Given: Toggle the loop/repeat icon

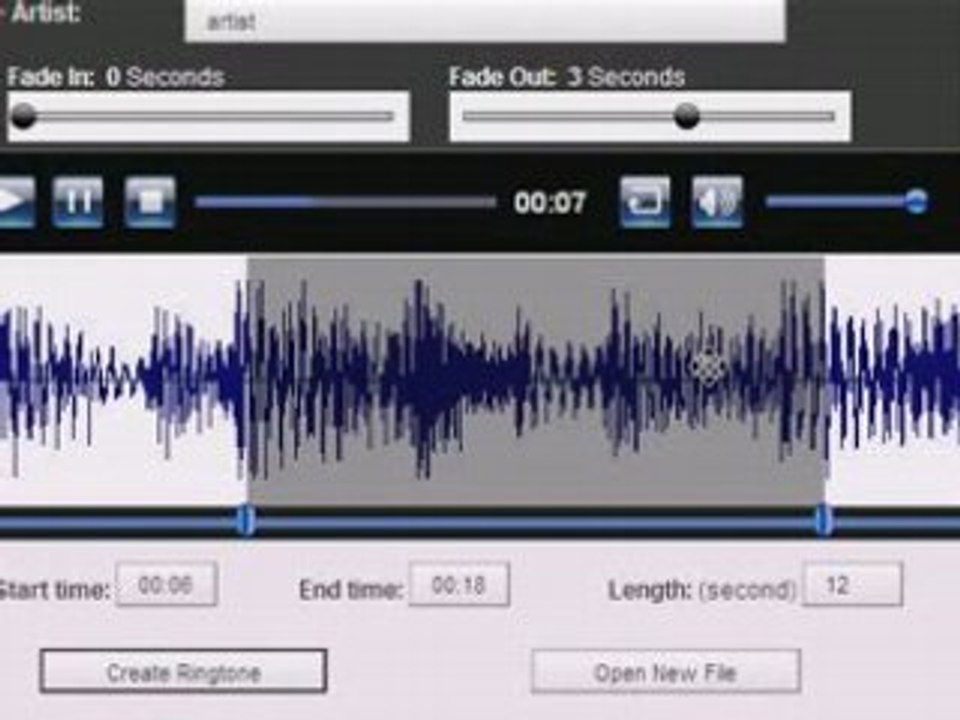Looking at the screenshot, I should pos(645,202).
